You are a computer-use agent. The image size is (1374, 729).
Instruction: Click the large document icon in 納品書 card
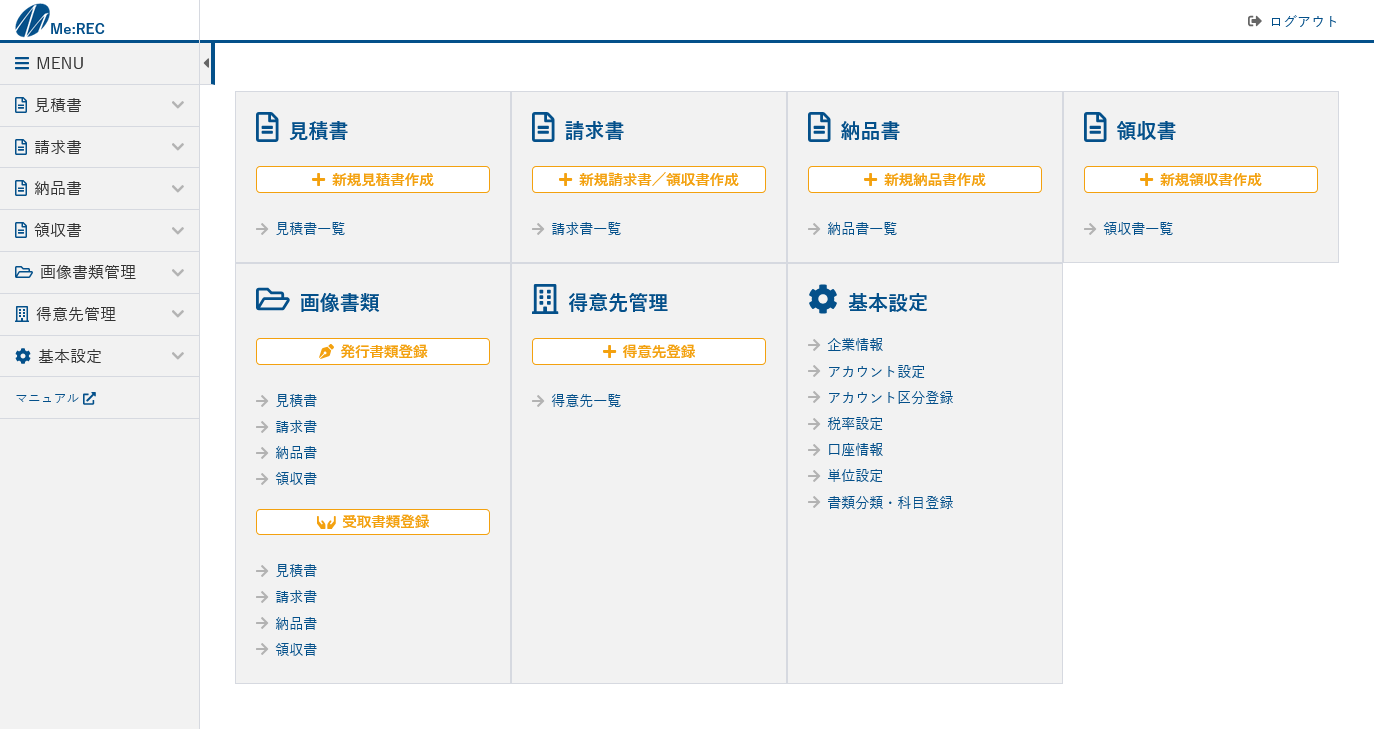pos(819,127)
